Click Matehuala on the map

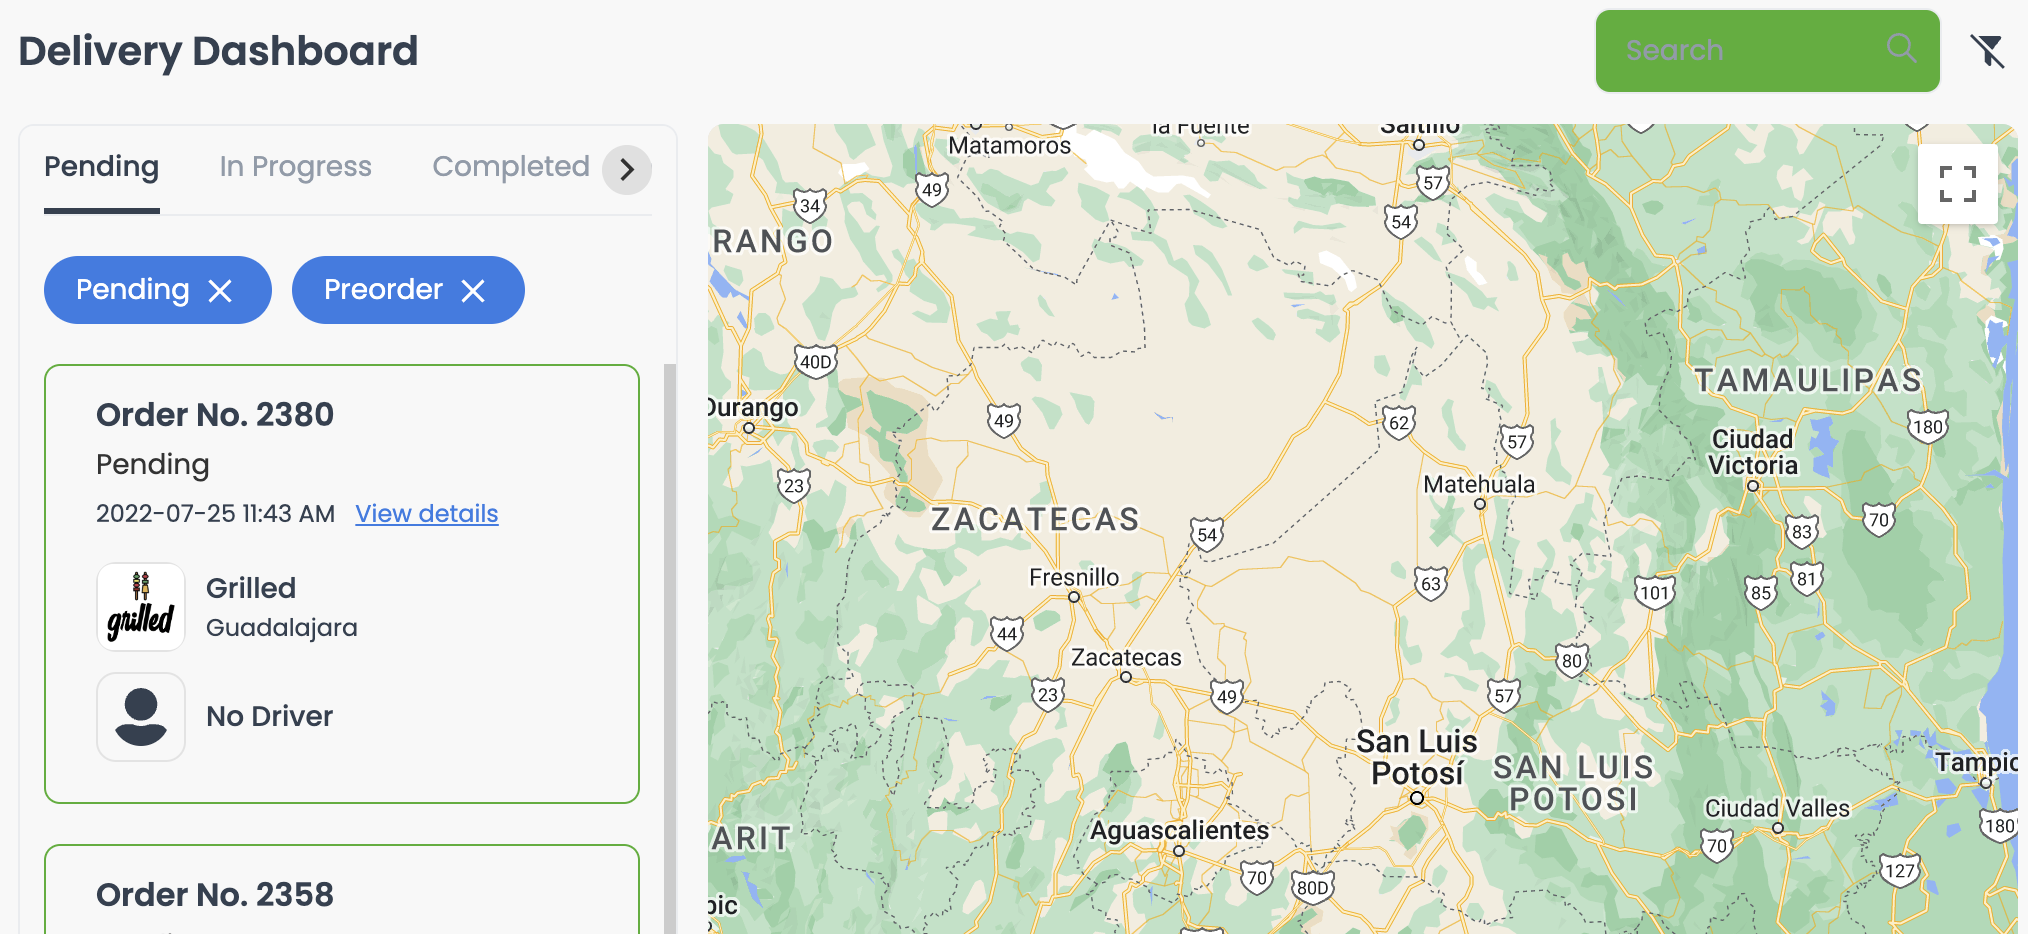1479,485
